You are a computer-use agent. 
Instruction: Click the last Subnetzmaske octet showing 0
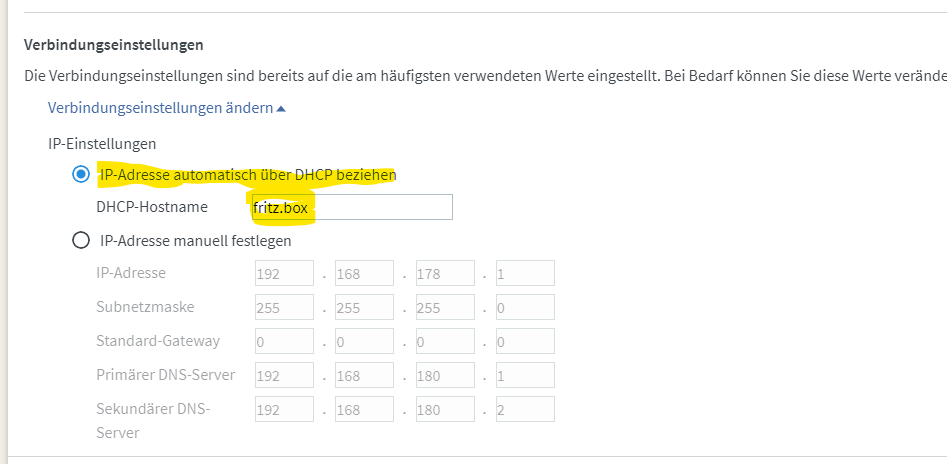[524, 307]
